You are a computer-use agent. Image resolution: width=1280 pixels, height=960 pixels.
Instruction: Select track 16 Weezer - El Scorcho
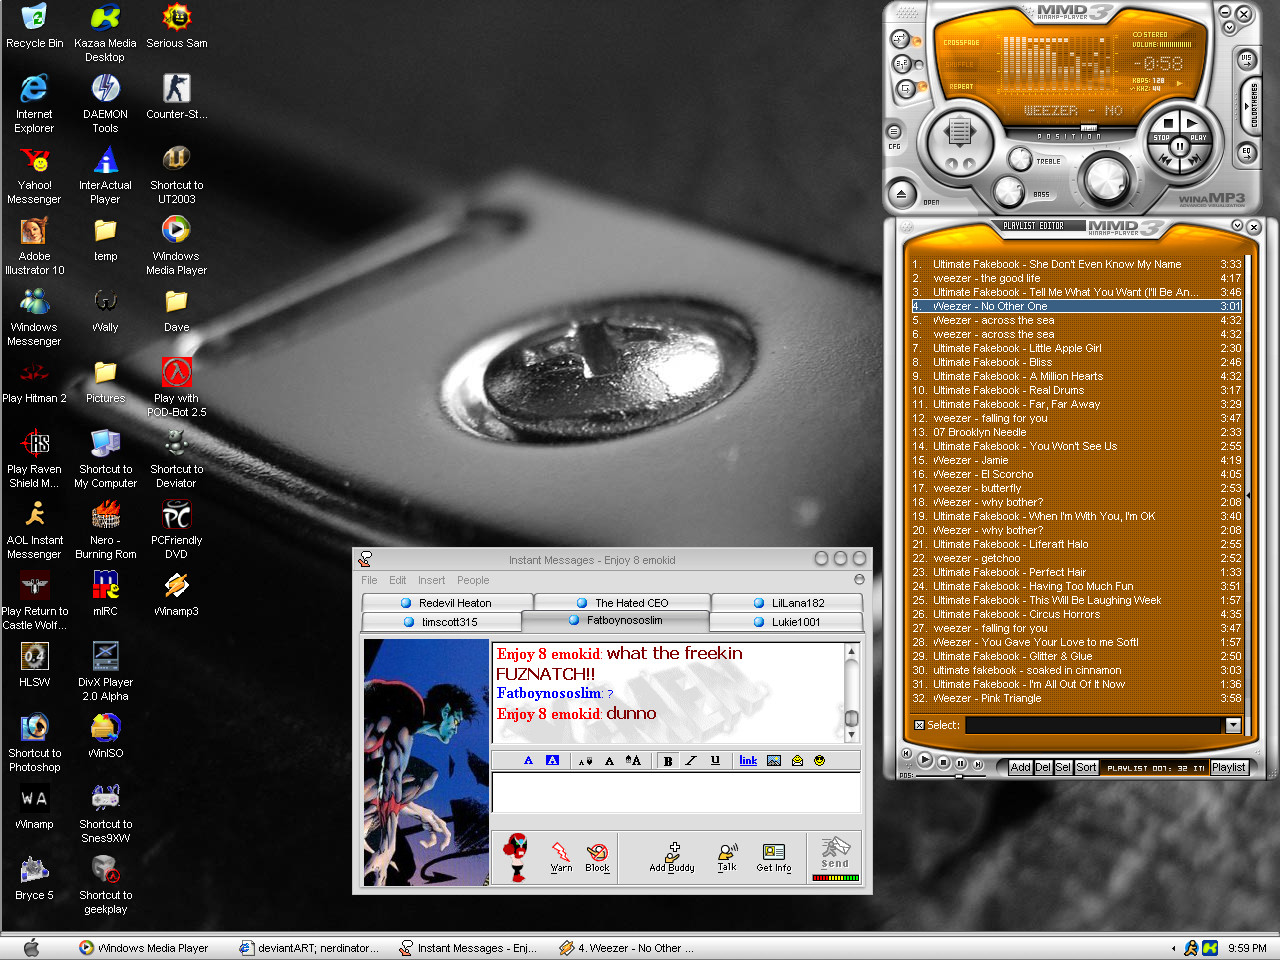pyautogui.click(x=1076, y=474)
